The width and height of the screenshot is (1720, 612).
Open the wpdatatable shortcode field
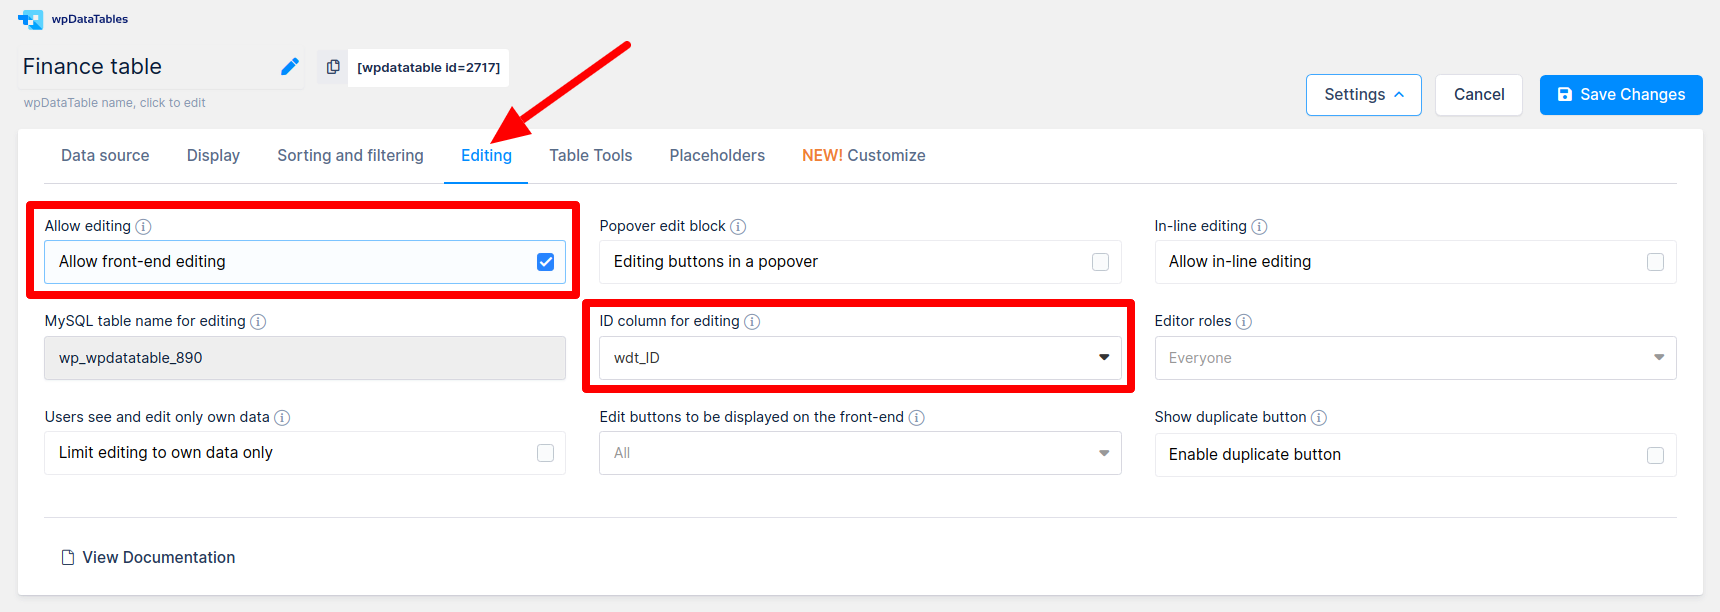428,67
